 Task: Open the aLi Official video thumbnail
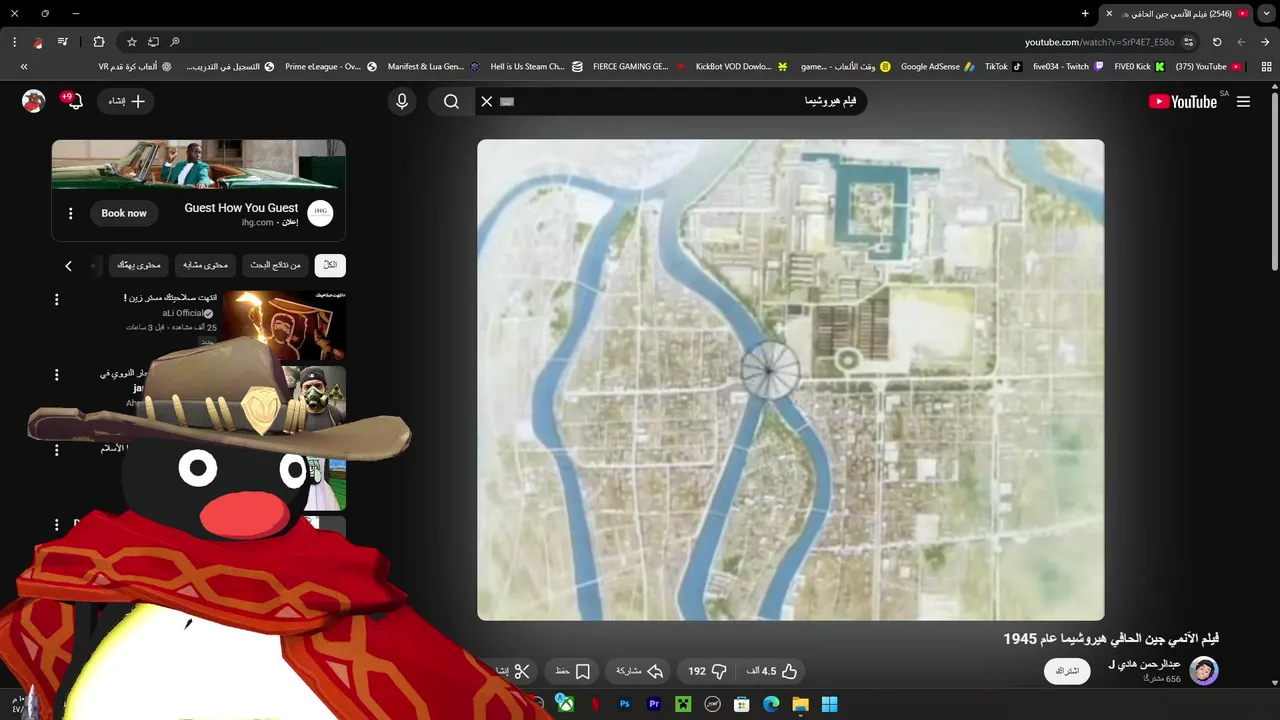(284, 325)
